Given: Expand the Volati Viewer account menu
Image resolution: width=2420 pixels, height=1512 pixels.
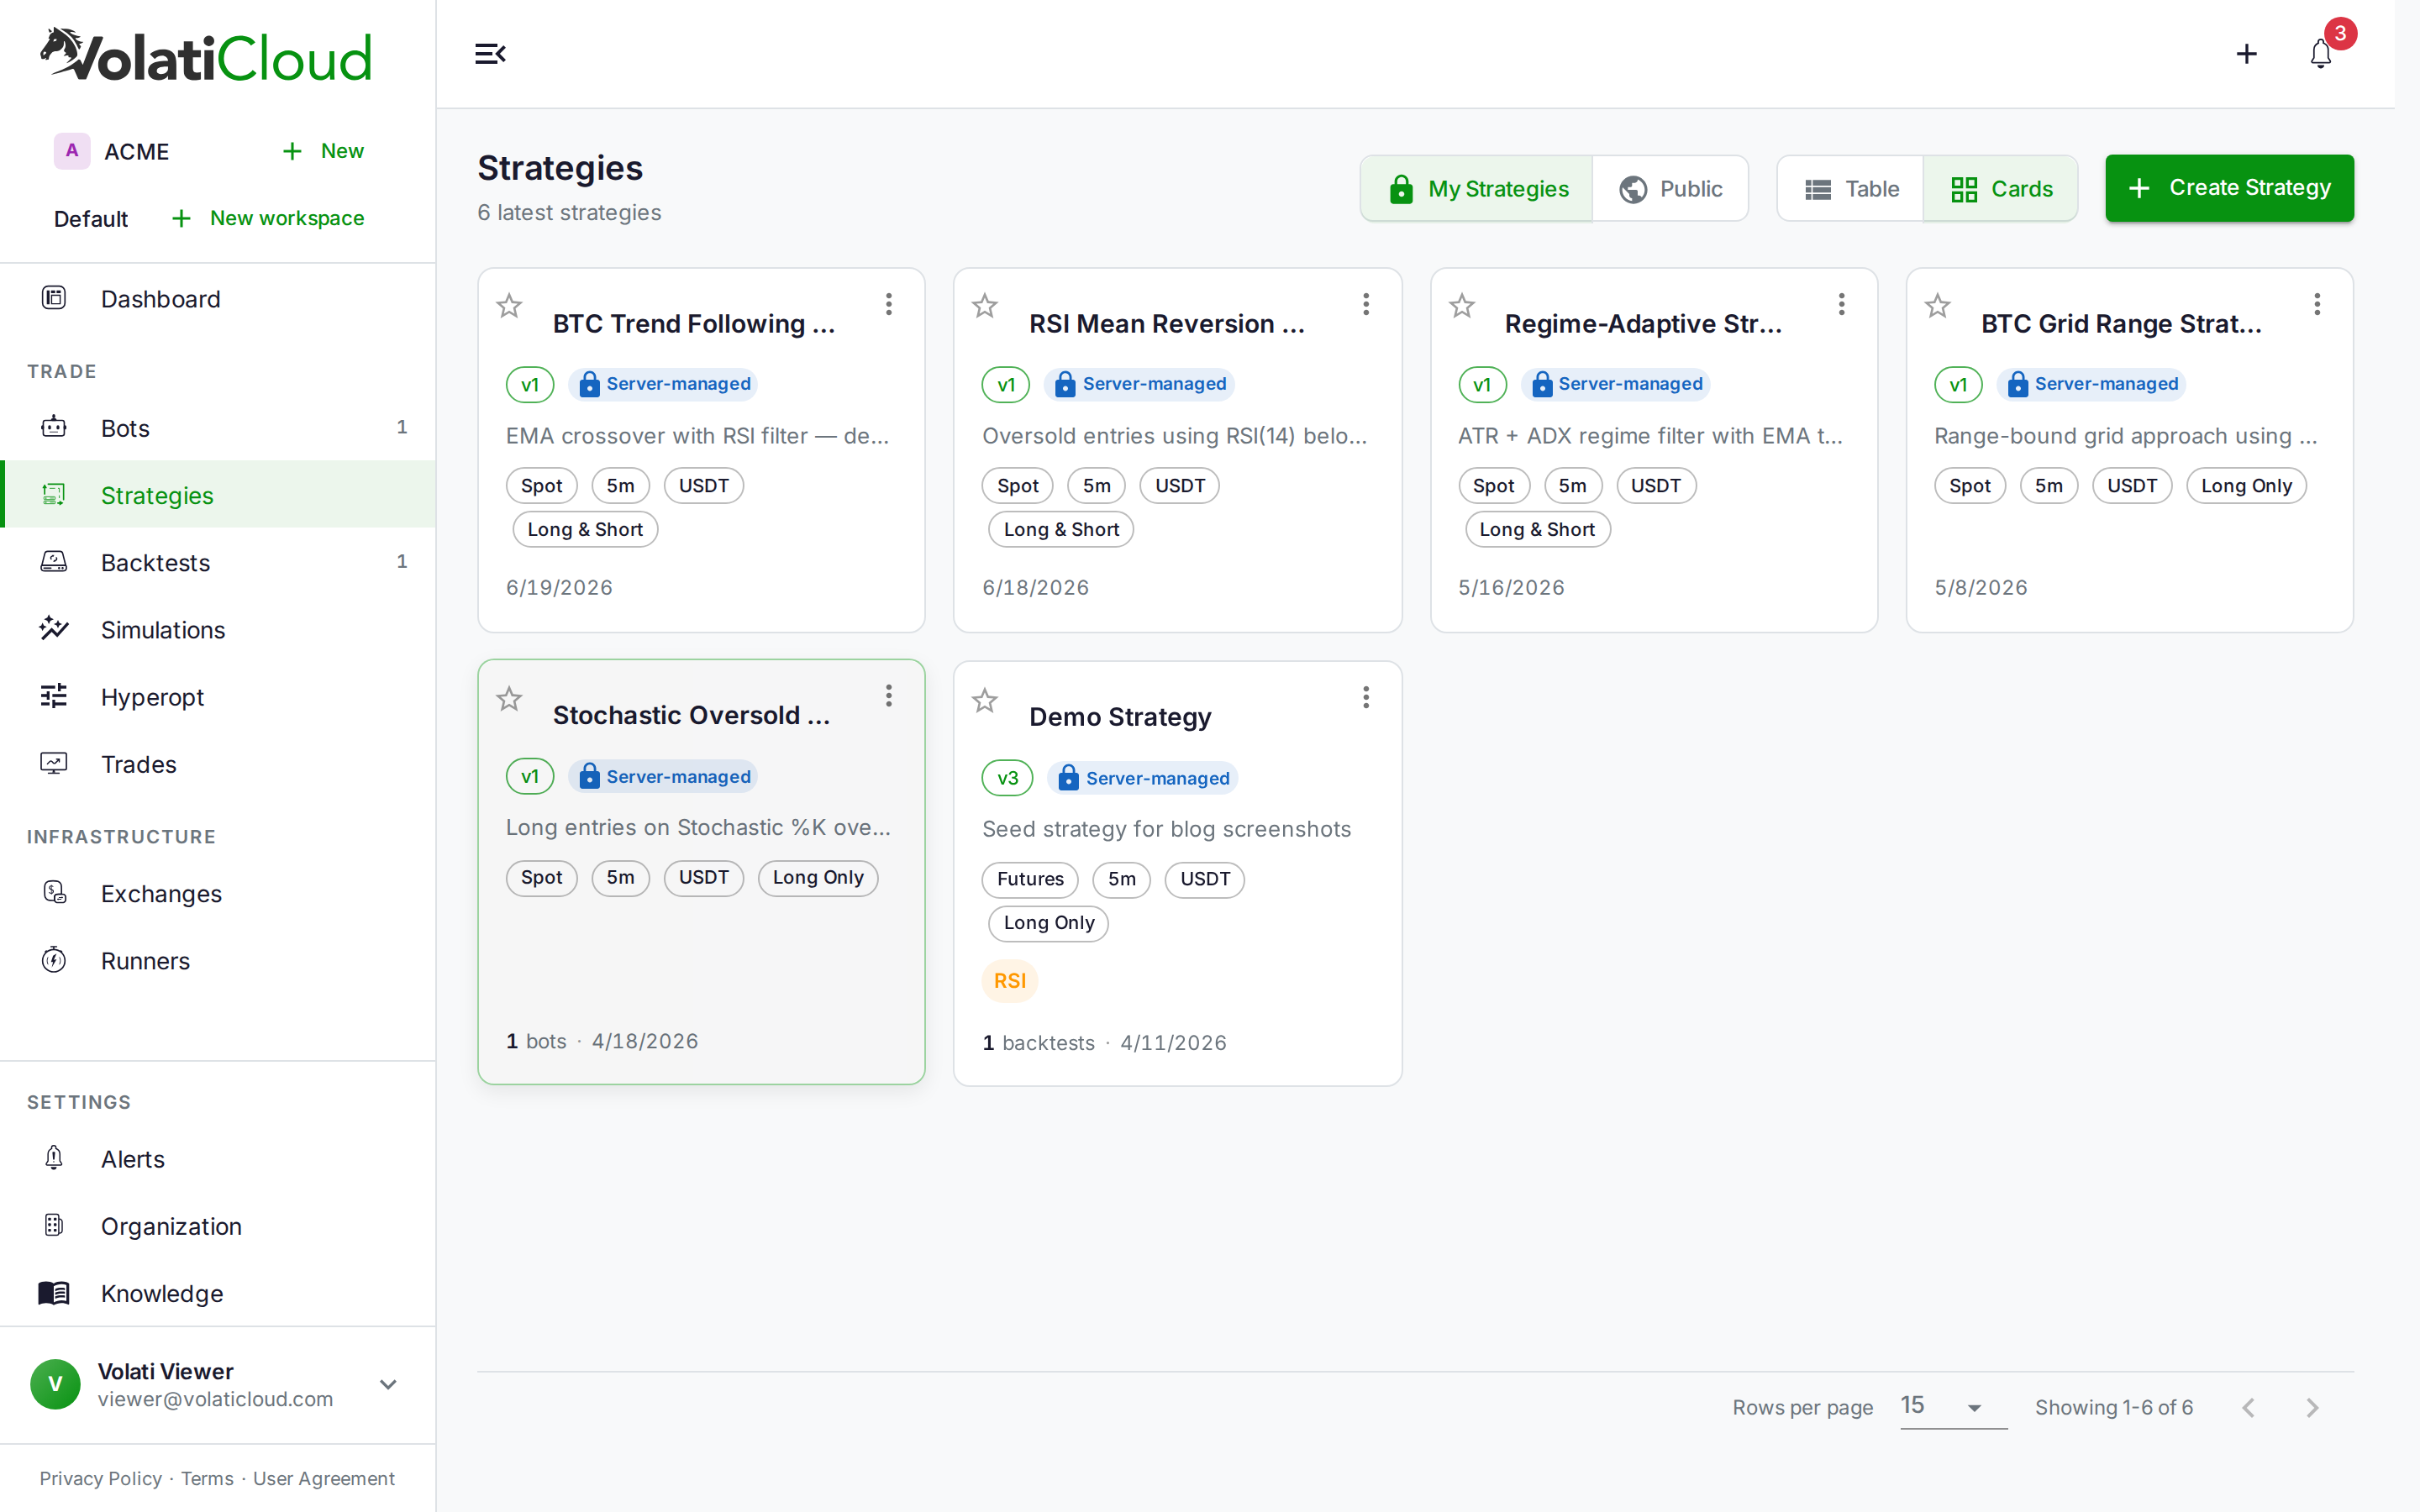Looking at the screenshot, I should click(x=388, y=1384).
